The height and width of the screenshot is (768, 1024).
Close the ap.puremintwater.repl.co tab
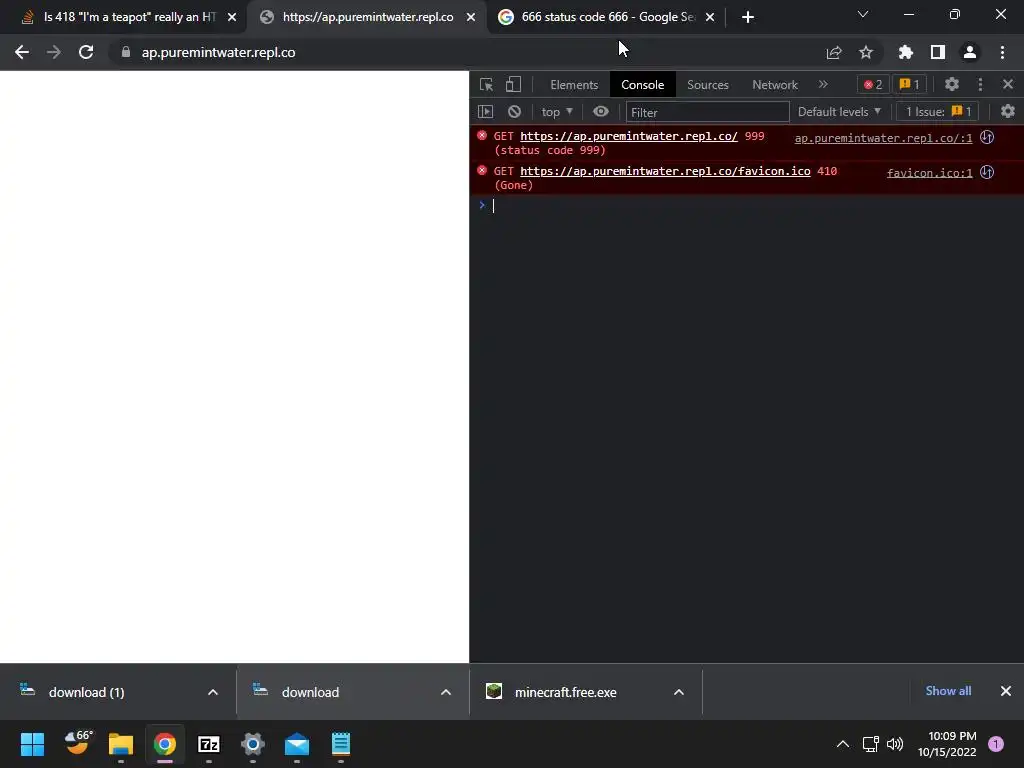pos(471,18)
